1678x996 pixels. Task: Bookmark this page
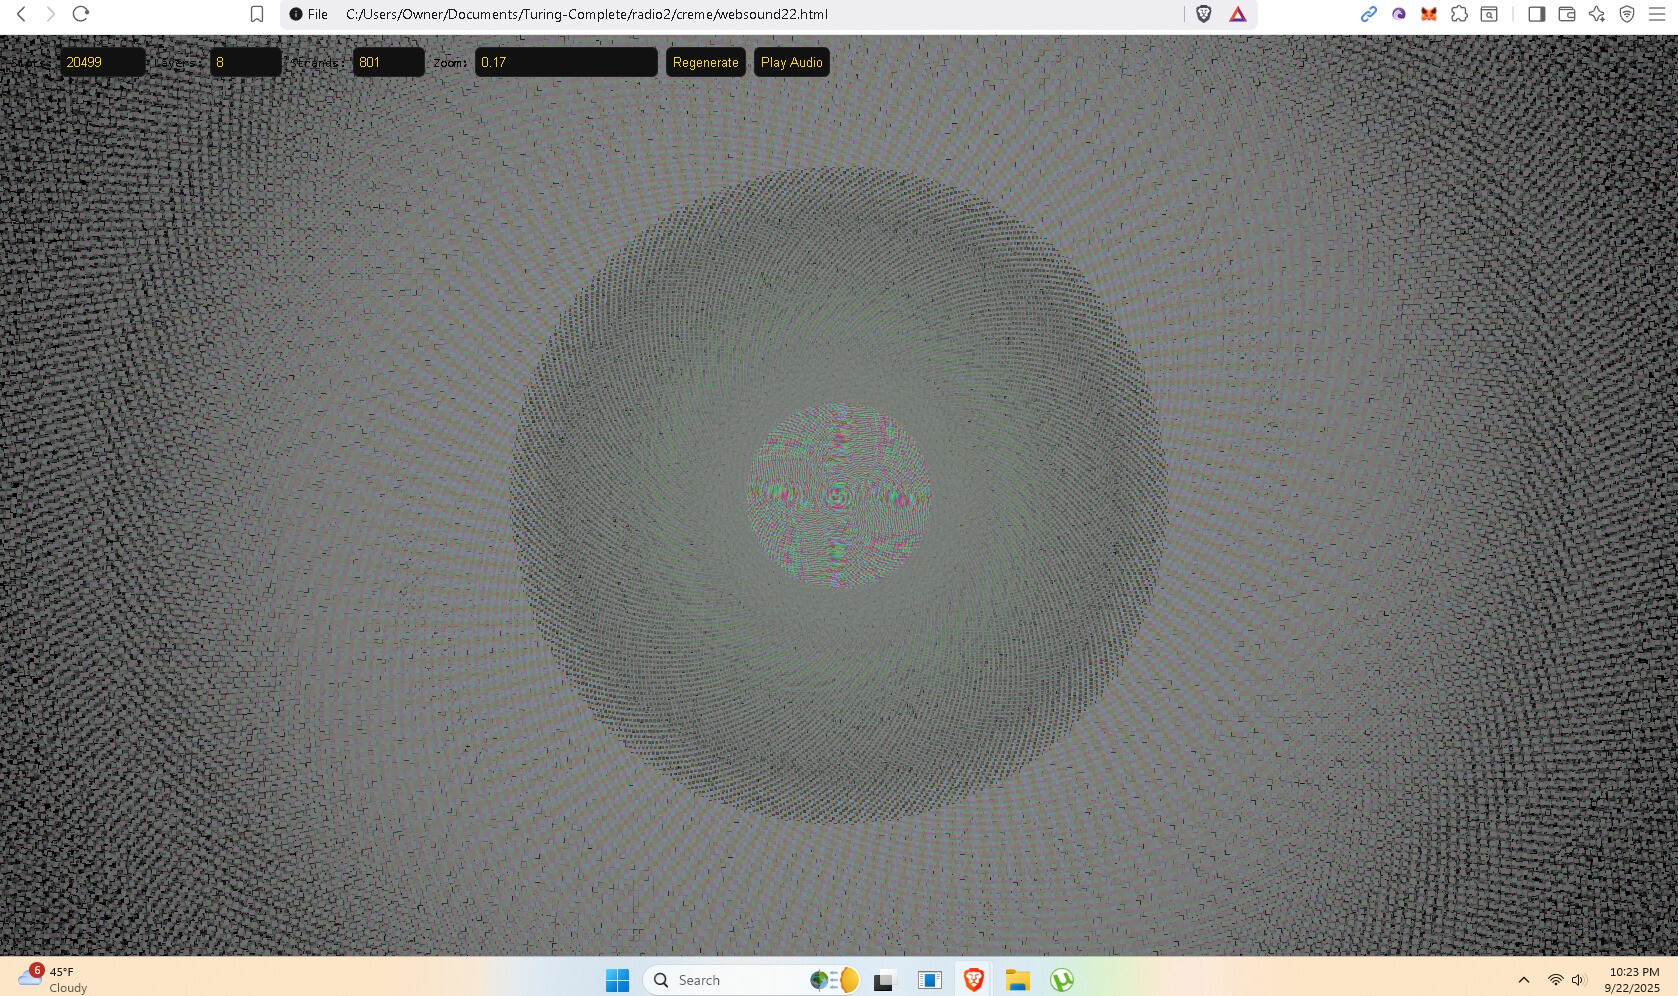tap(257, 14)
